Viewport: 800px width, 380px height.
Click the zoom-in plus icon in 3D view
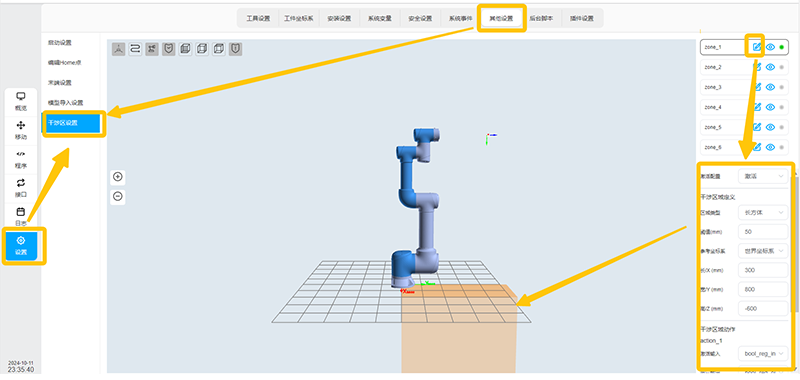pos(118,177)
